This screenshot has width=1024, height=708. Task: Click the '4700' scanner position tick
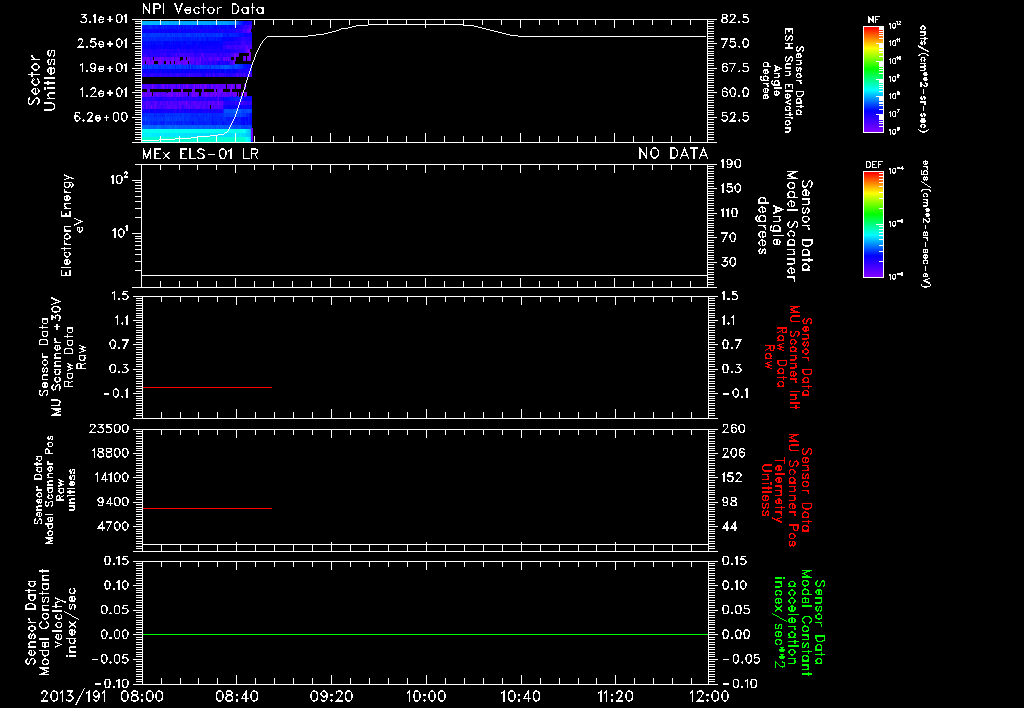pos(112,526)
